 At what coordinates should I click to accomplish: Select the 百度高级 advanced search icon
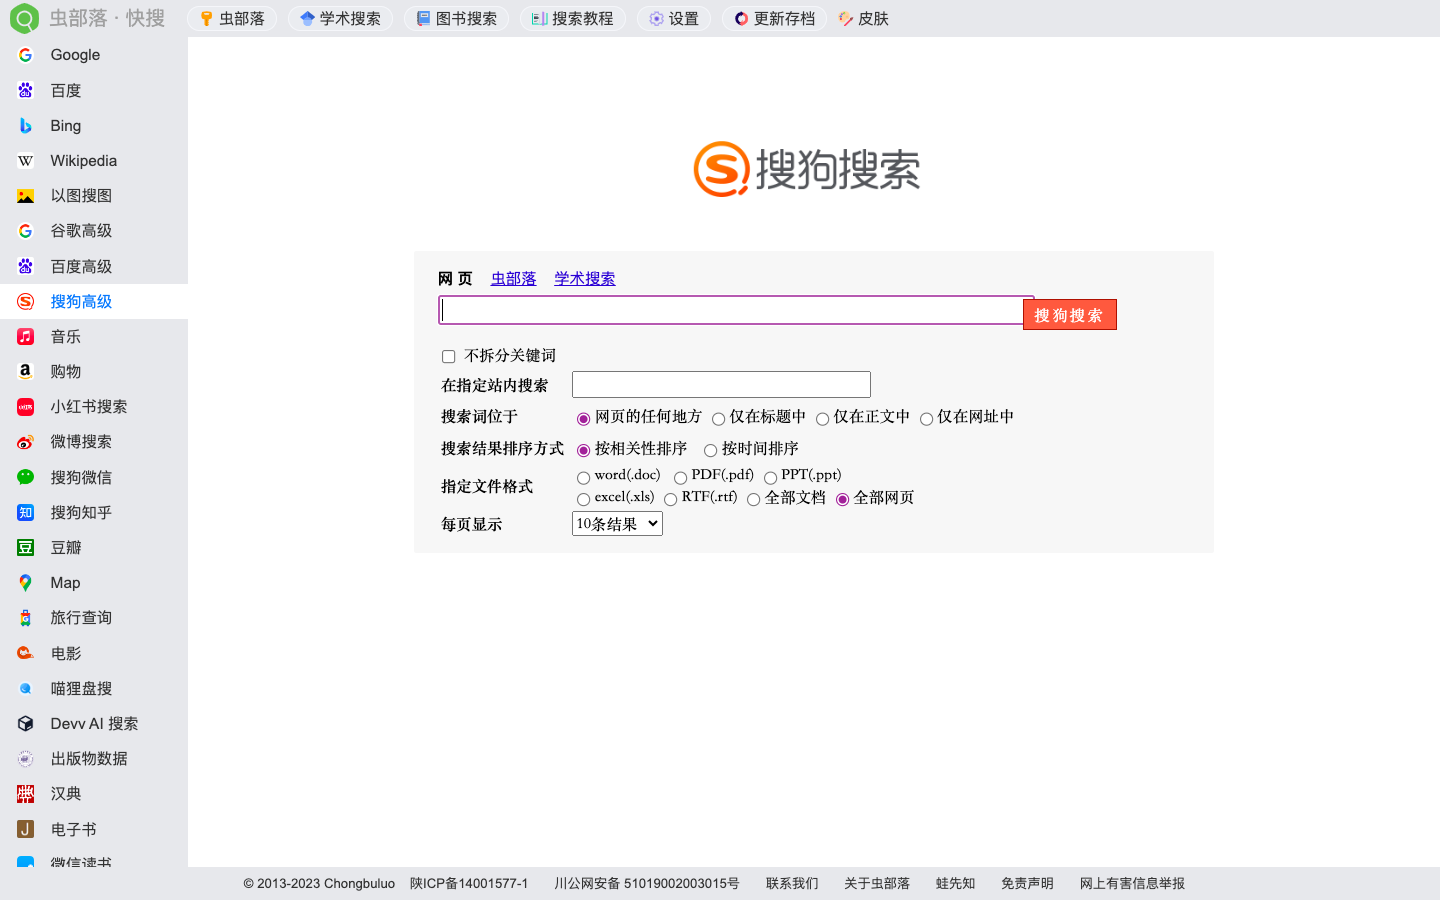[x=80, y=266]
